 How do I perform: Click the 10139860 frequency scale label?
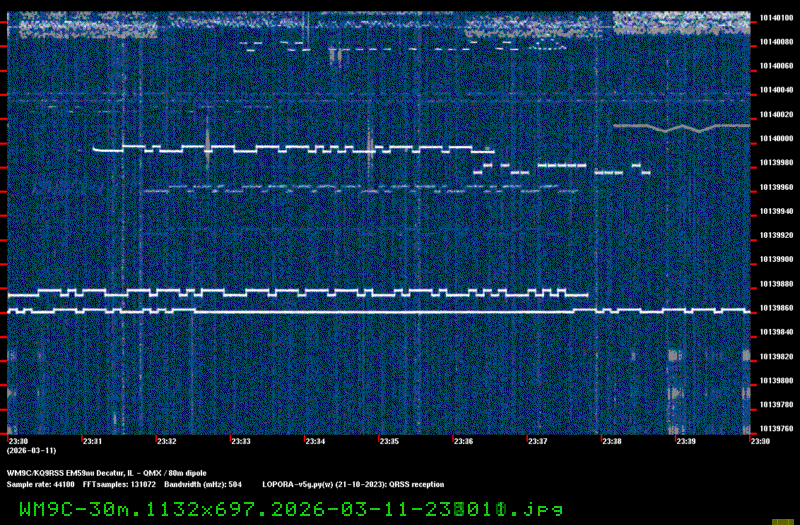(x=776, y=308)
